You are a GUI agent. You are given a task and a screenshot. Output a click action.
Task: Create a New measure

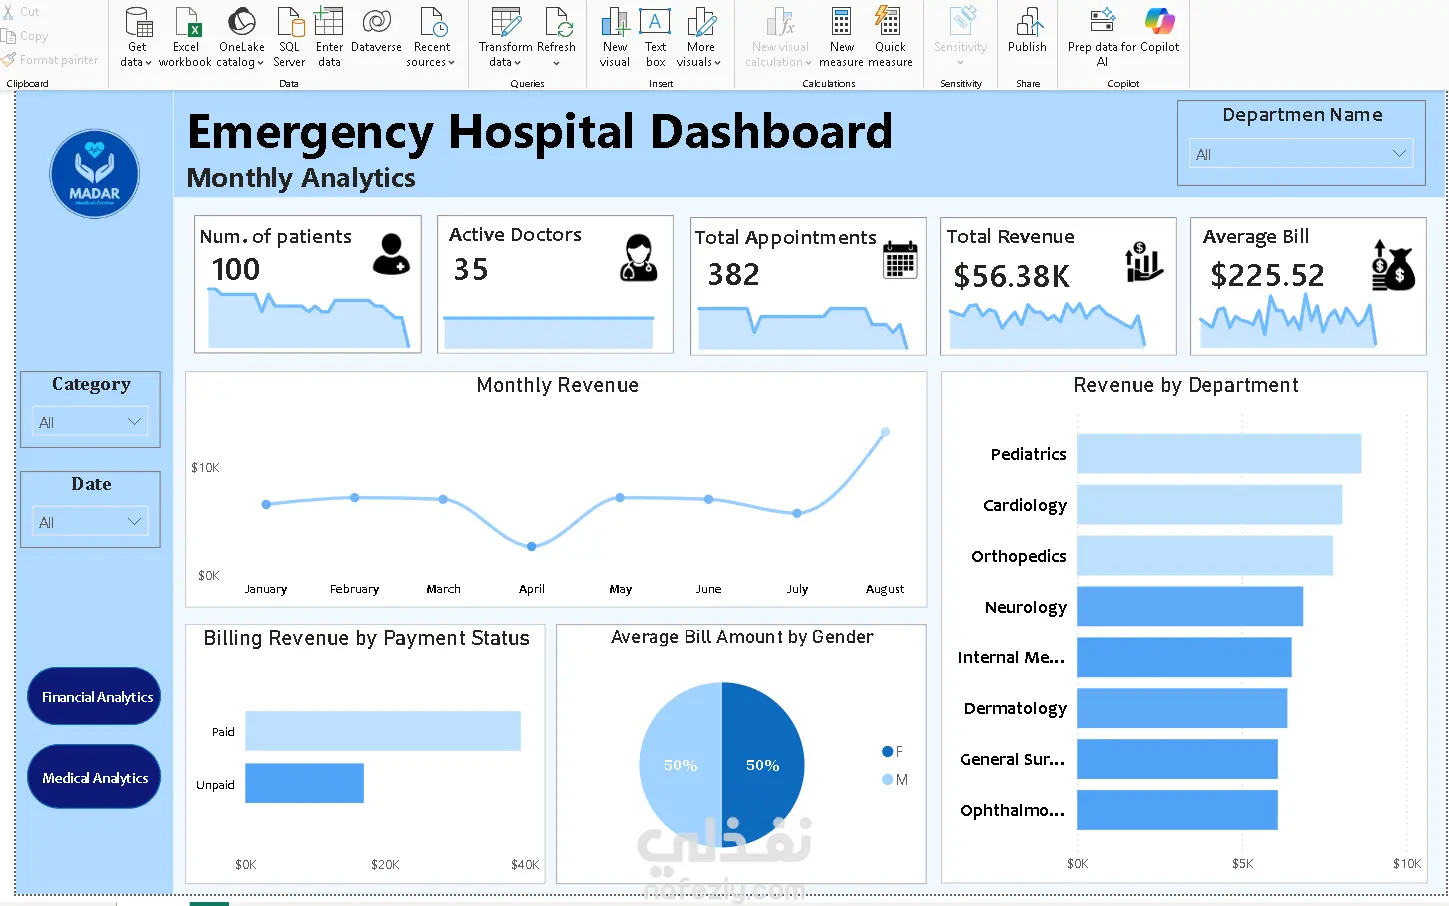coord(841,37)
